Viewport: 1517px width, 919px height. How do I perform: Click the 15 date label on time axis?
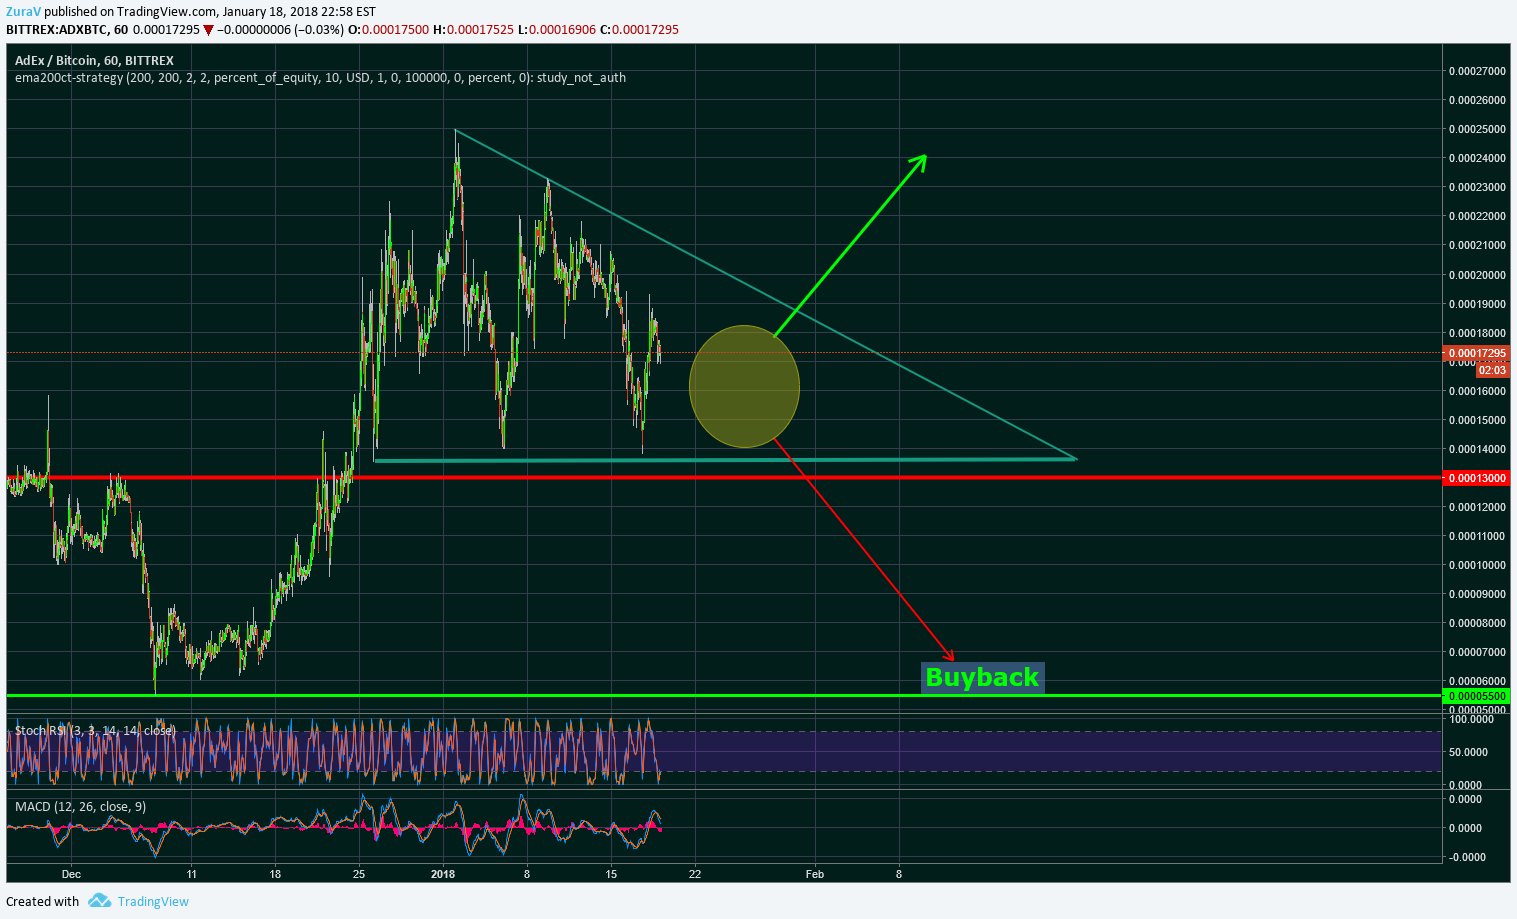[611, 874]
